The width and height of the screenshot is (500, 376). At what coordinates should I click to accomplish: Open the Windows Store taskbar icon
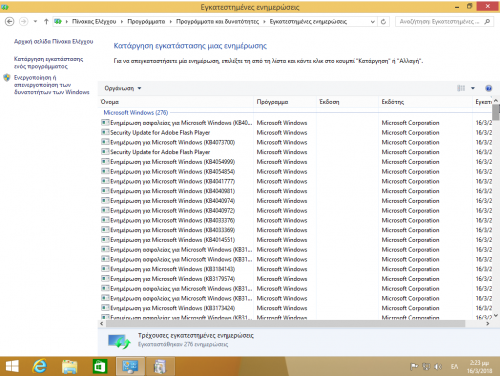(100, 366)
